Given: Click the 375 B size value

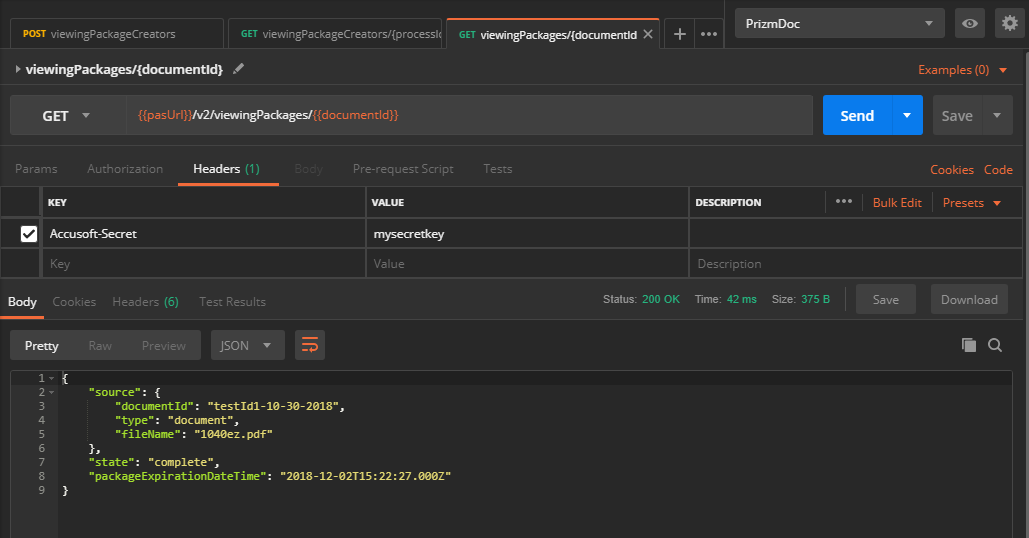Looking at the screenshot, I should coord(815,299).
